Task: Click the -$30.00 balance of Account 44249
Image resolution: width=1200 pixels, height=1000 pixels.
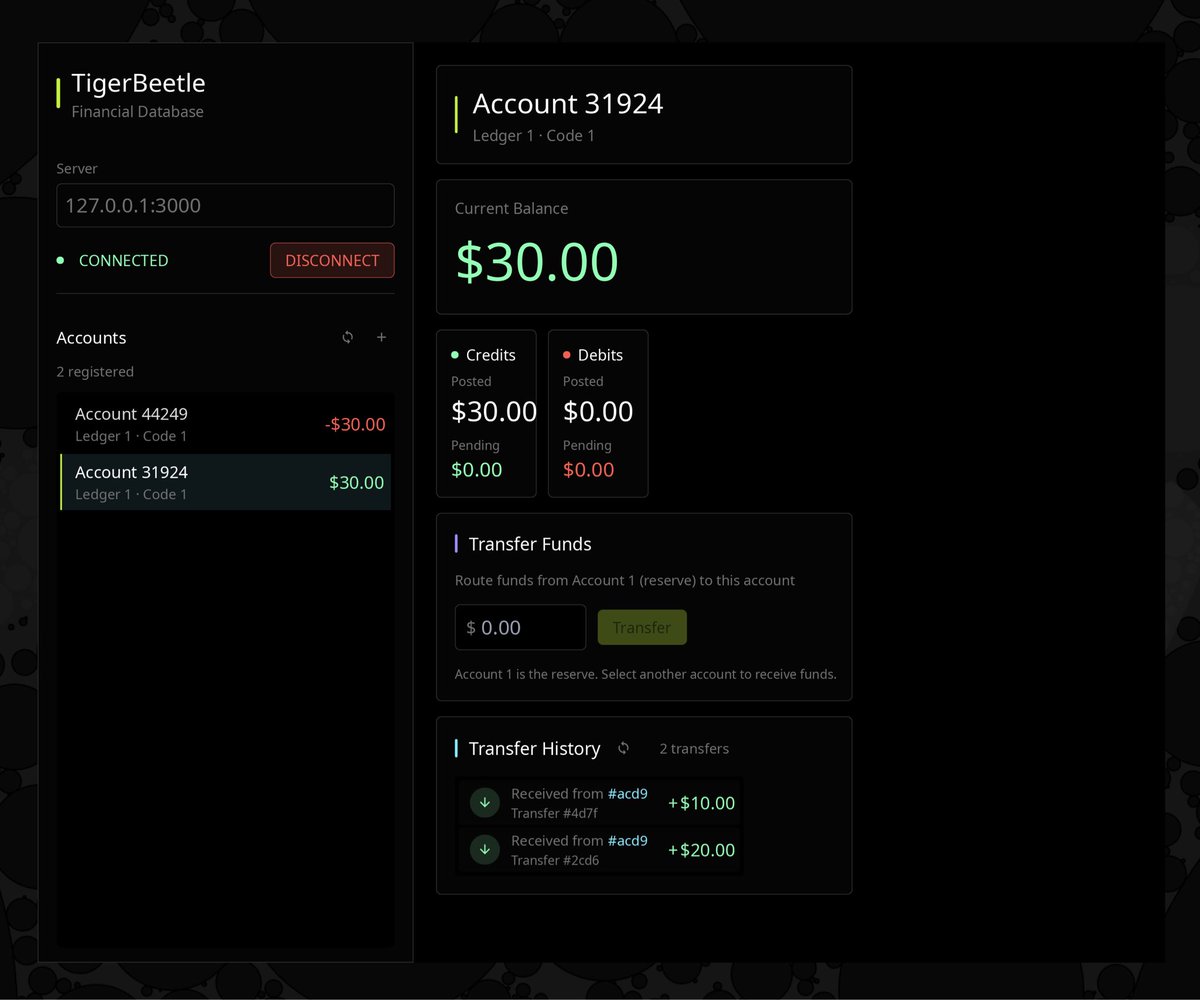Action: coord(355,424)
